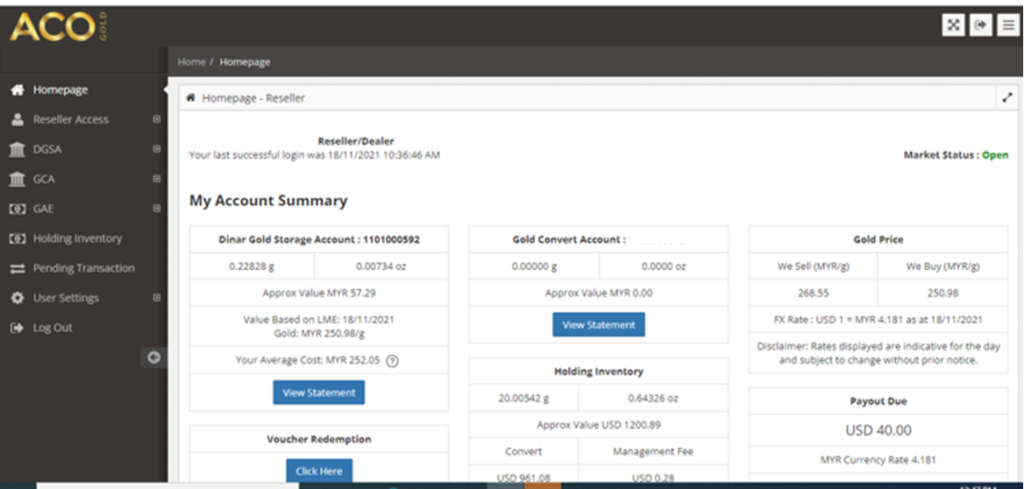Select Log Out in the sidebar
This screenshot has height=489, width=1024.
[52, 328]
